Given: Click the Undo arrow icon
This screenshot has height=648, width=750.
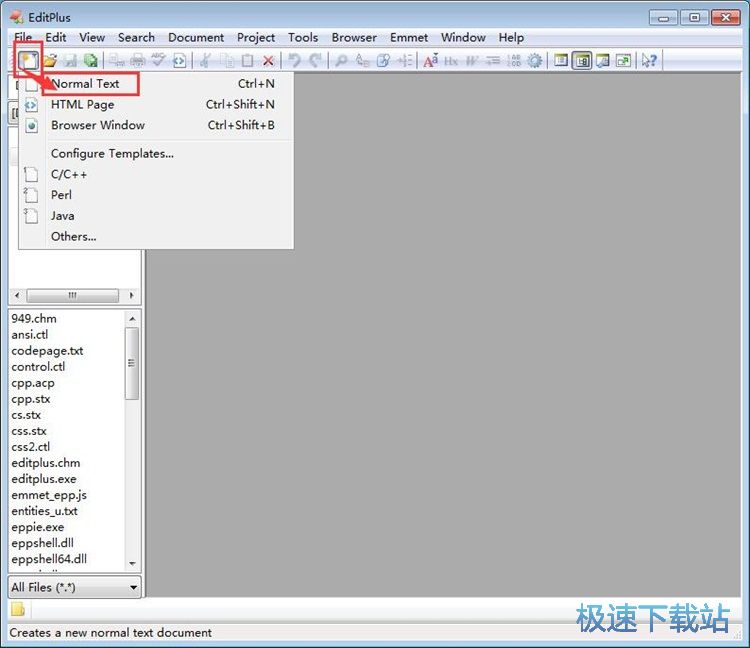Looking at the screenshot, I should tap(294, 61).
